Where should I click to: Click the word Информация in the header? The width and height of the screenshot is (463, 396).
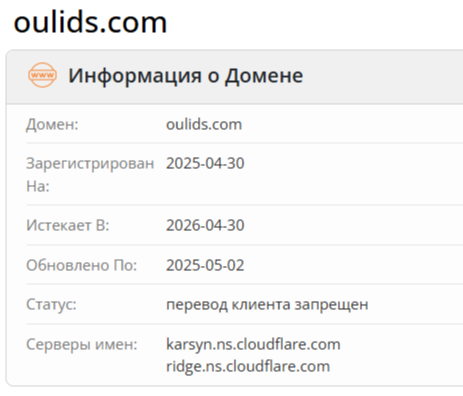pos(135,76)
